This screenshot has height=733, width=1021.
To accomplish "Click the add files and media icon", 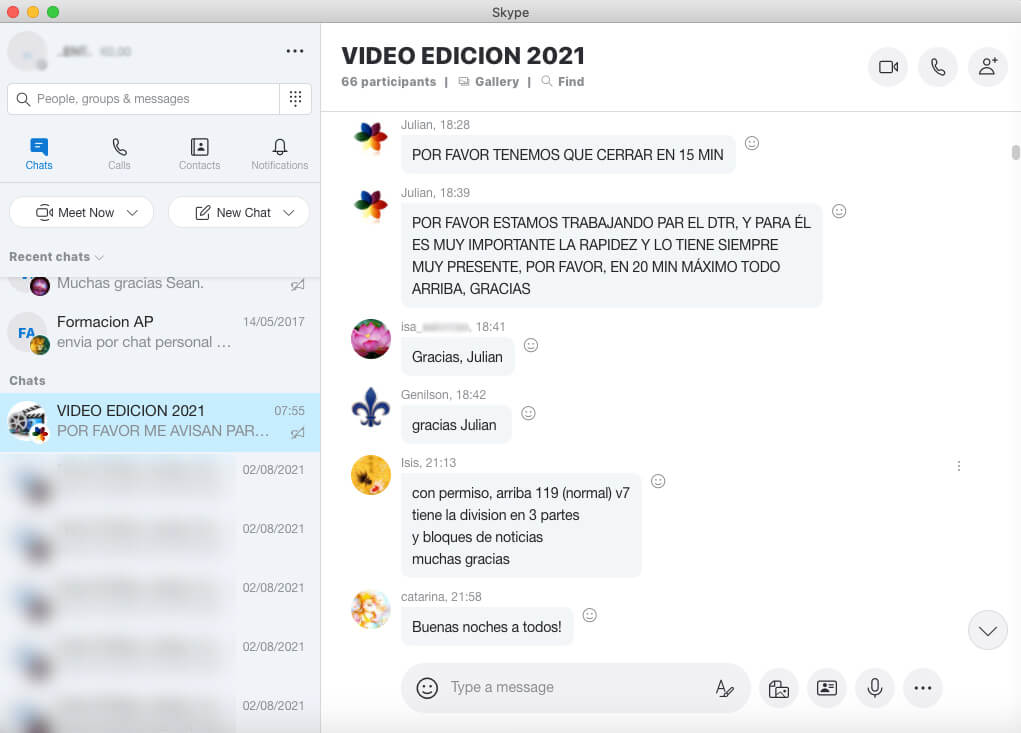I will pos(779,688).
